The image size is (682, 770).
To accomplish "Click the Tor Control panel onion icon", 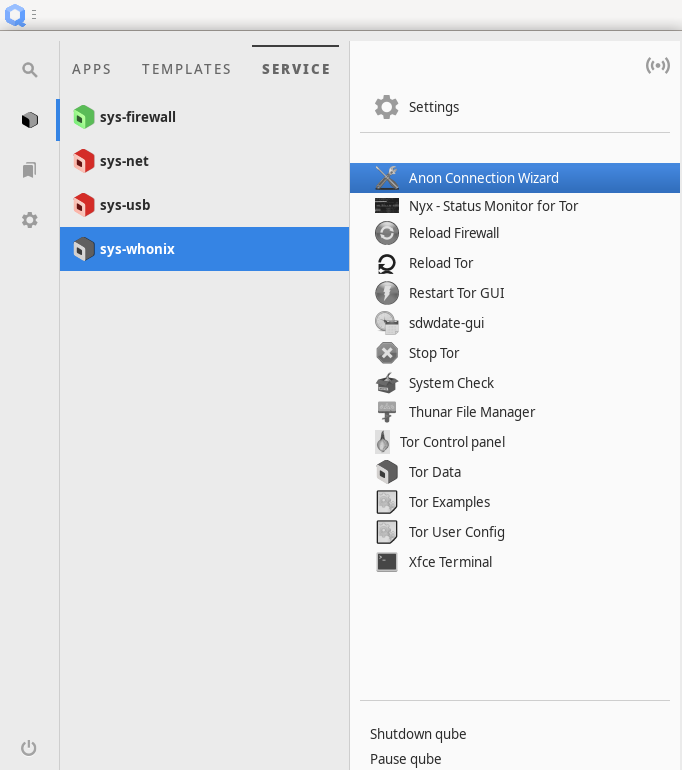I will 382,442.
